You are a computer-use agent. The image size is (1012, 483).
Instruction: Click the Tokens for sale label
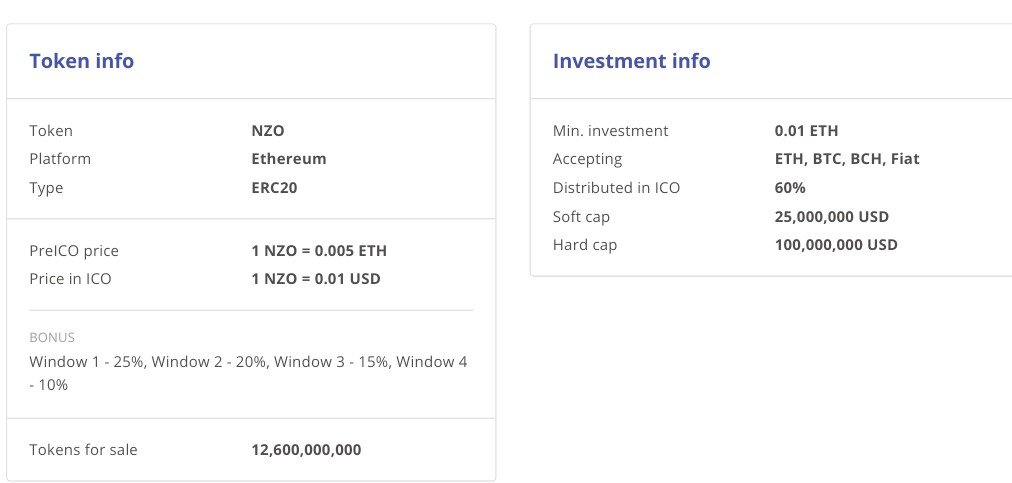[83, 449]
